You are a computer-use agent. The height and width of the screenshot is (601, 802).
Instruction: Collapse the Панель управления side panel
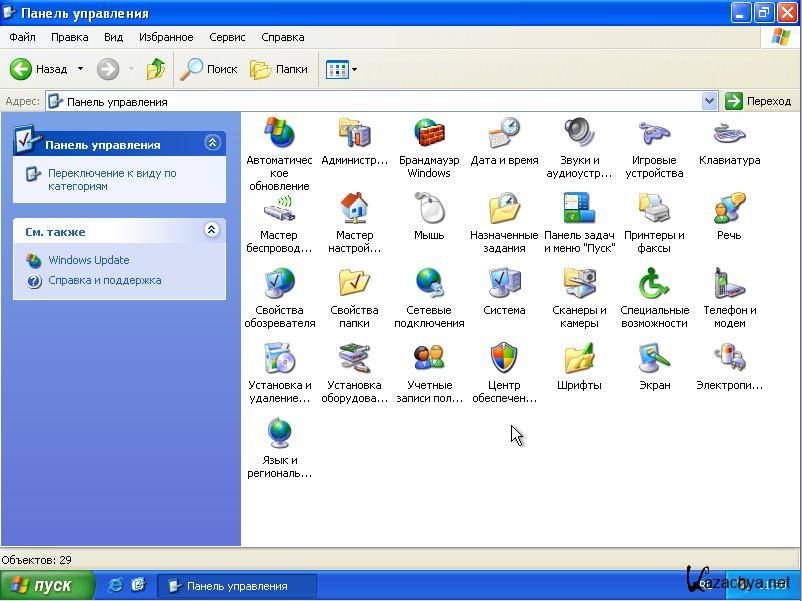click(212, 143)
